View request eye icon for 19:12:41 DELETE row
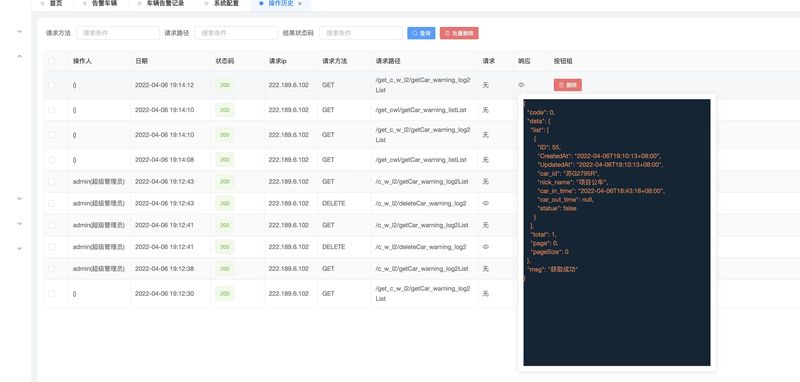Viewport: 800px width, 382px height. click(485, 247)
